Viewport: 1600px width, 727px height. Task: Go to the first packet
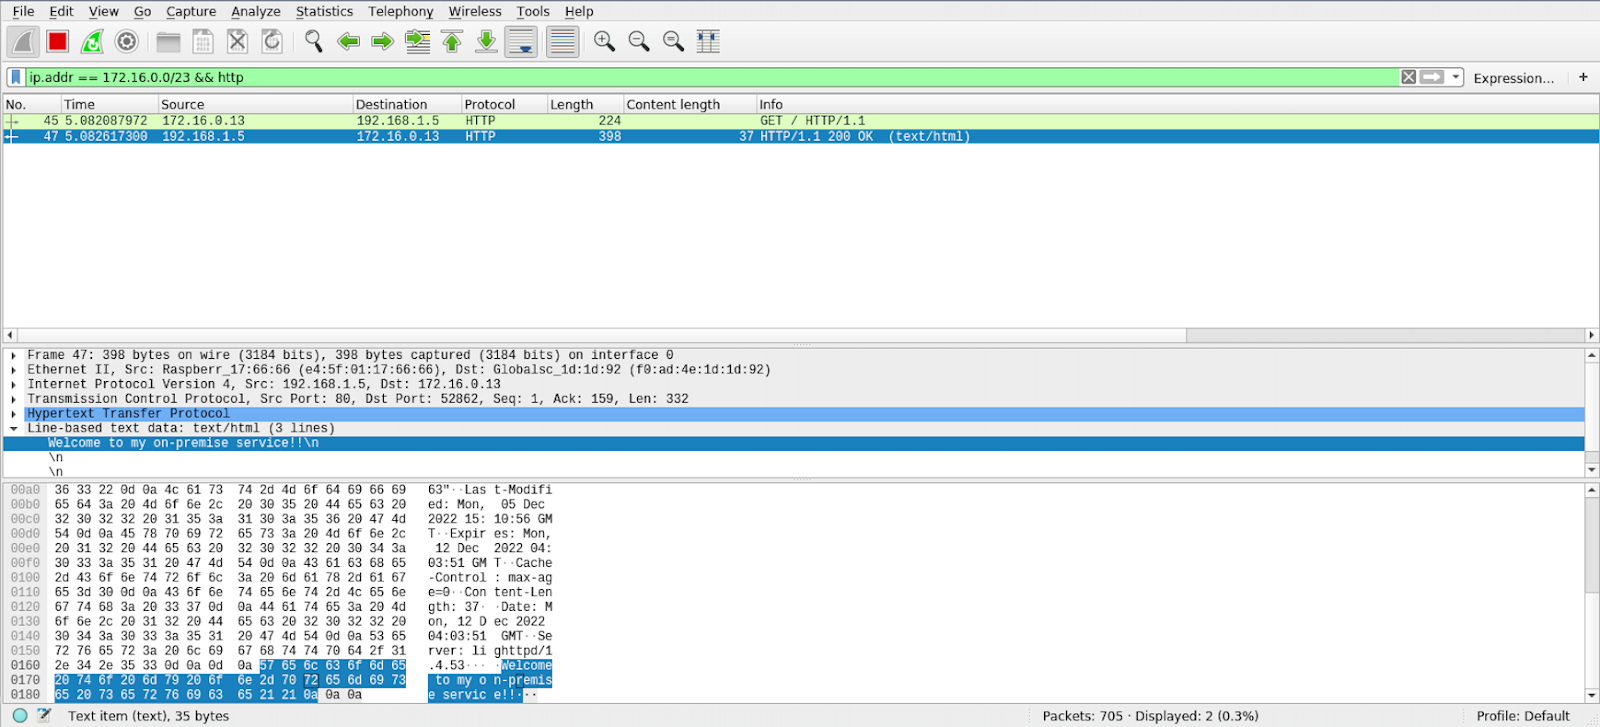click(x=452, y=42)
